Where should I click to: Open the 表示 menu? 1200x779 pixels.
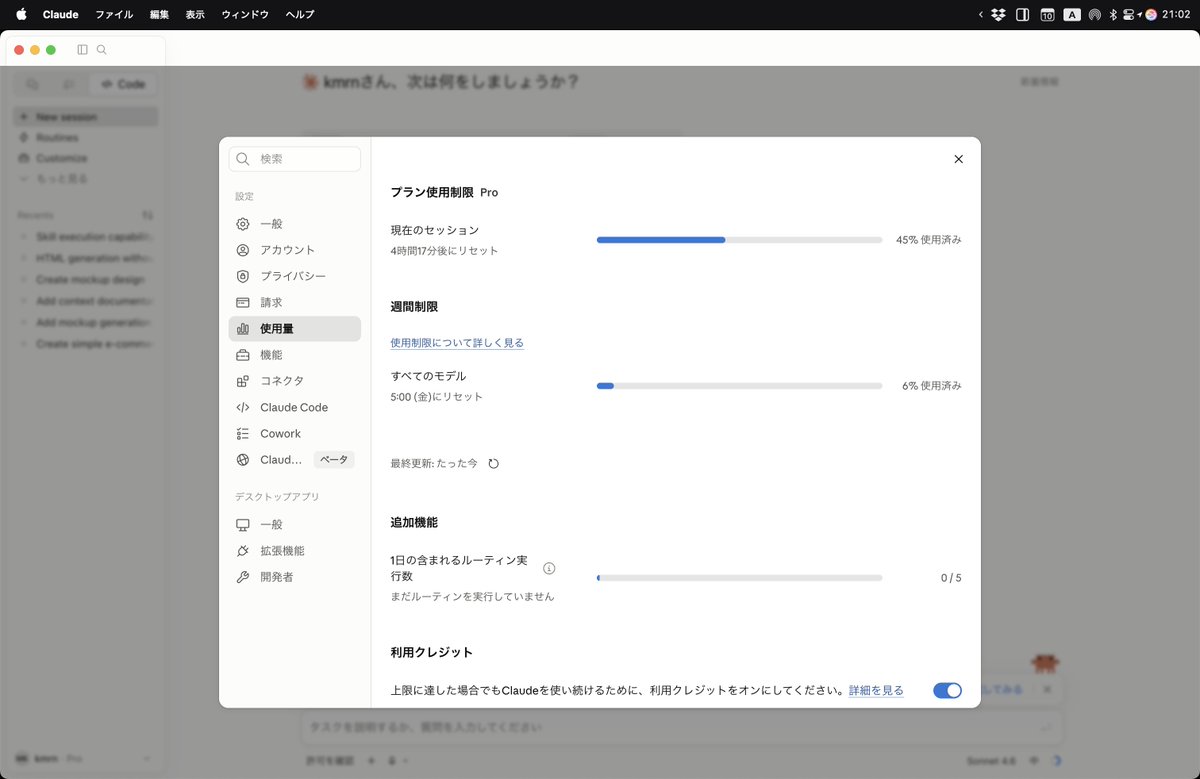click(x=195, y=15)
